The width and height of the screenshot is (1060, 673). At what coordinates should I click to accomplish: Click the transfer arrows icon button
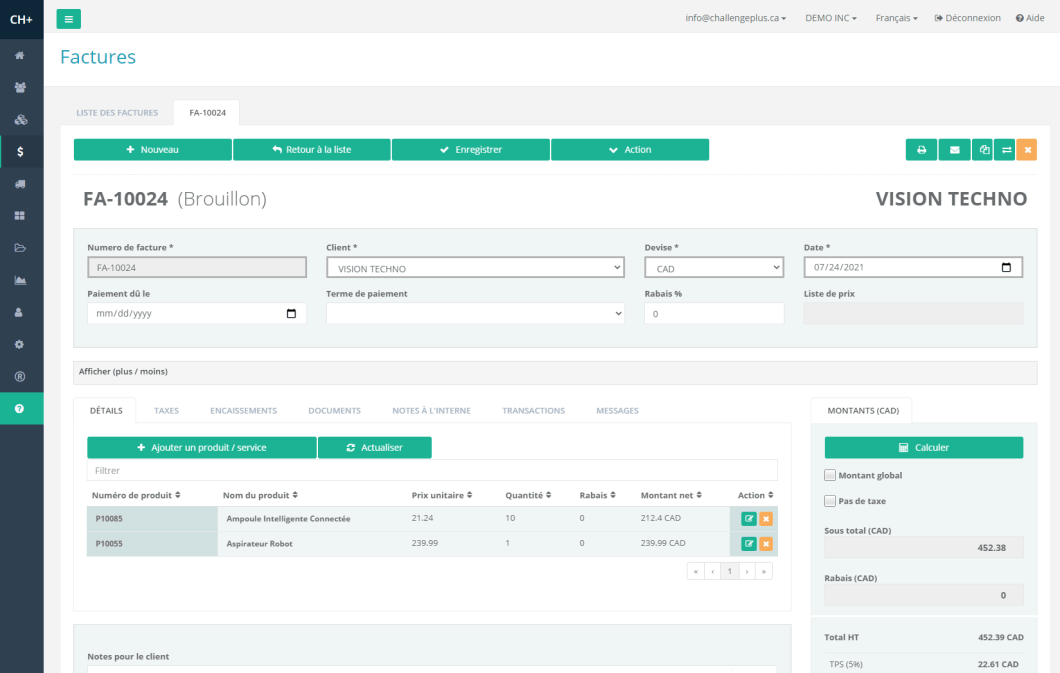tap(1006, 150)
